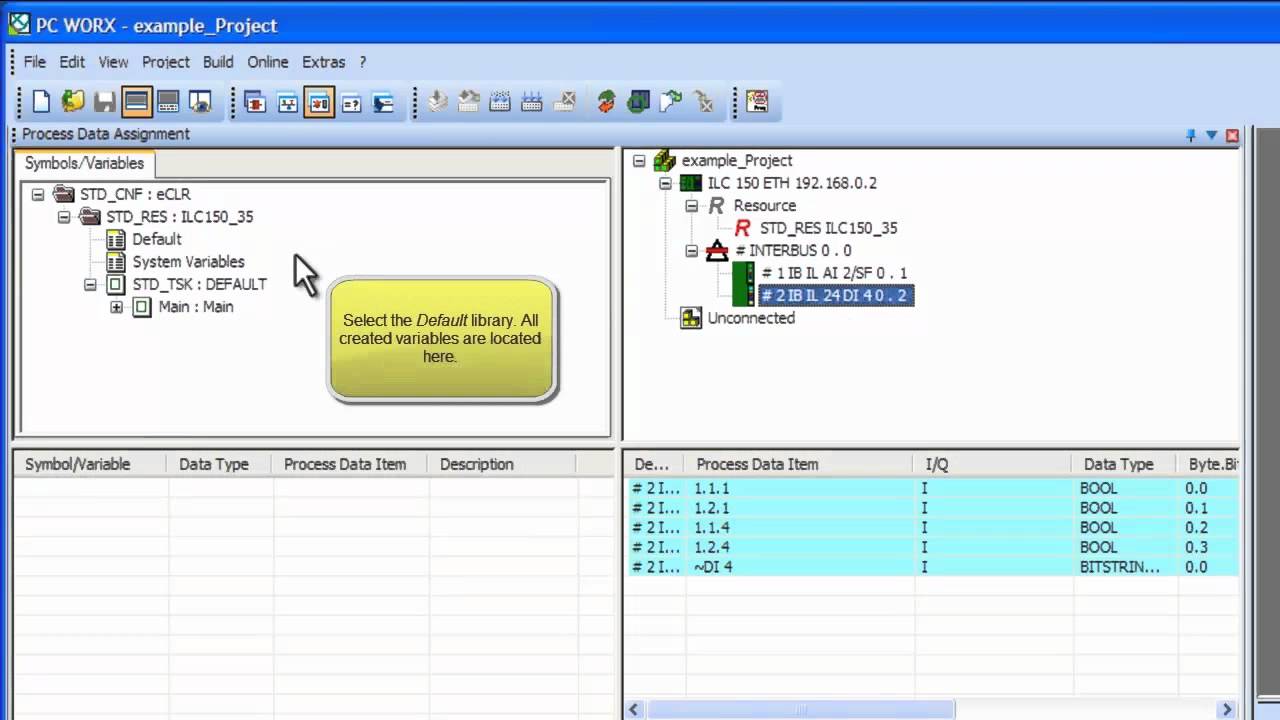The image size is (1280, 720).
Task: Toggle the message window icon beside it
Action: [x=168, y=101]
